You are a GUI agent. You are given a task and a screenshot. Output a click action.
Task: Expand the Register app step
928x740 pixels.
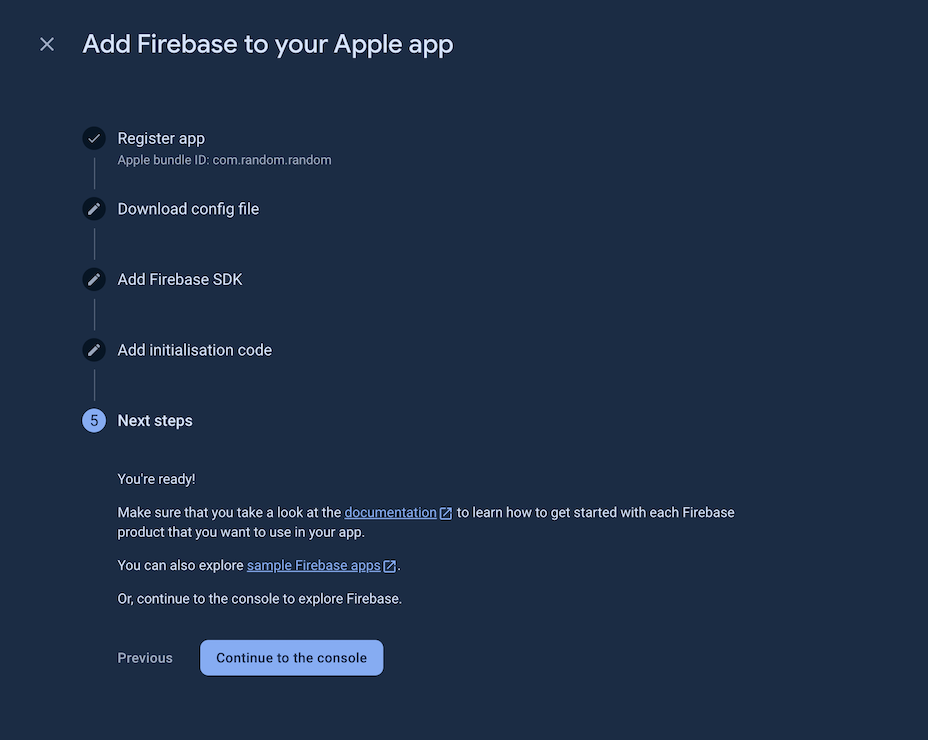(161, 139)
